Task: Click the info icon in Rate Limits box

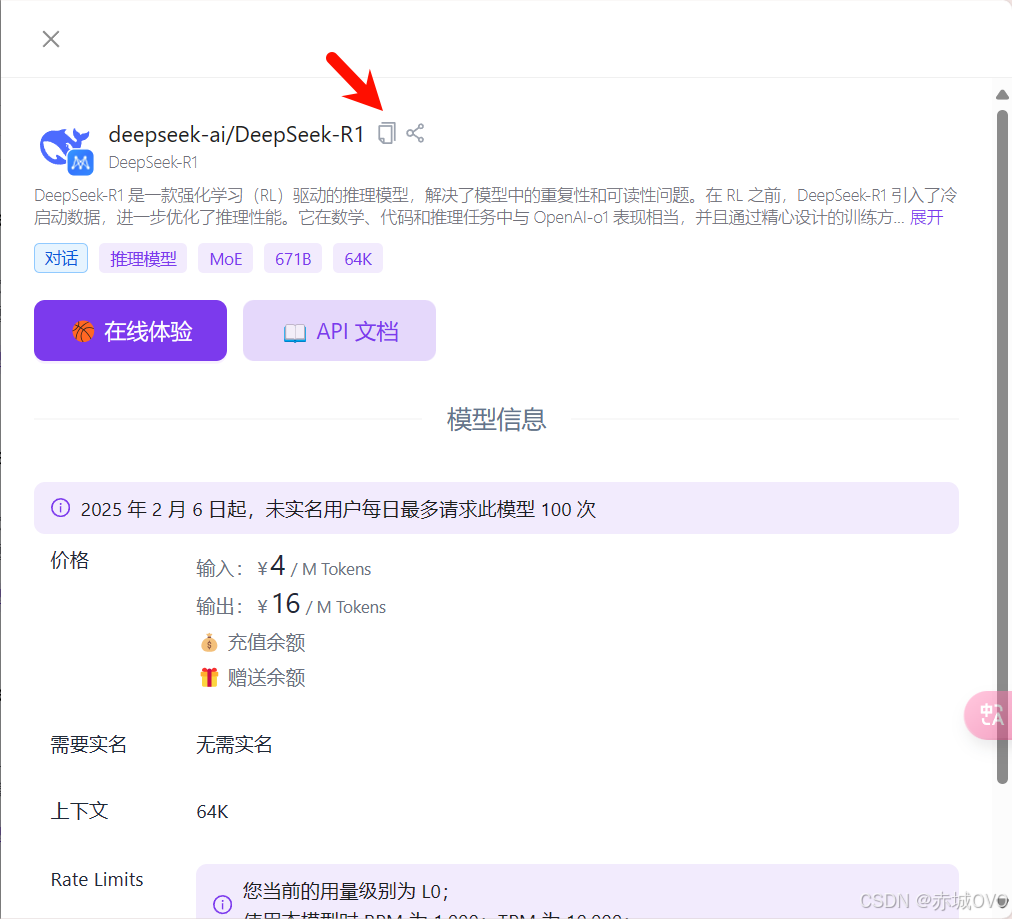Action: [223, 904]
